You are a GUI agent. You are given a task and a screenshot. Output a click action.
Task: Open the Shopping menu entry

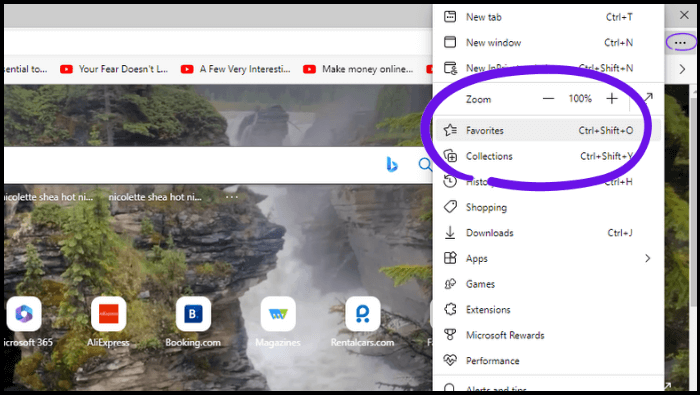[x=548, y=207]
